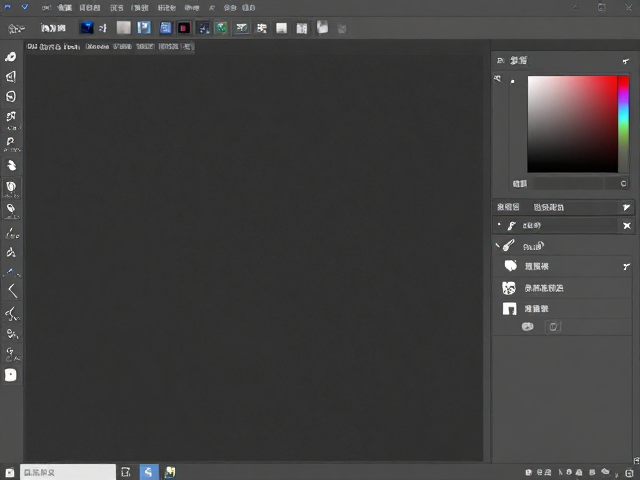Switch to the first tab of the lower right panel
The image size is (640, 480).
pyautogui.click(x=508, y=207)
